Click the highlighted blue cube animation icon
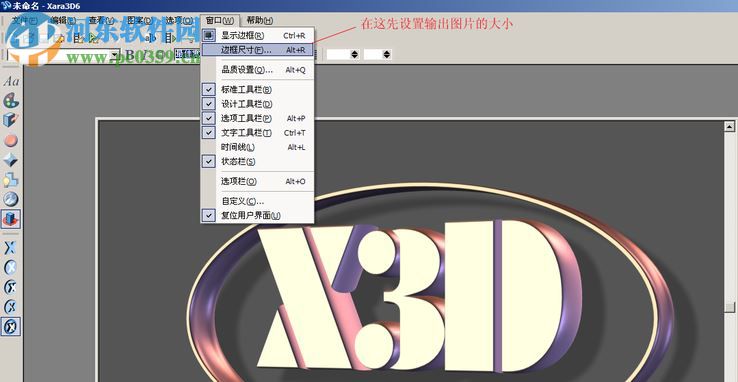 point(11,219)
